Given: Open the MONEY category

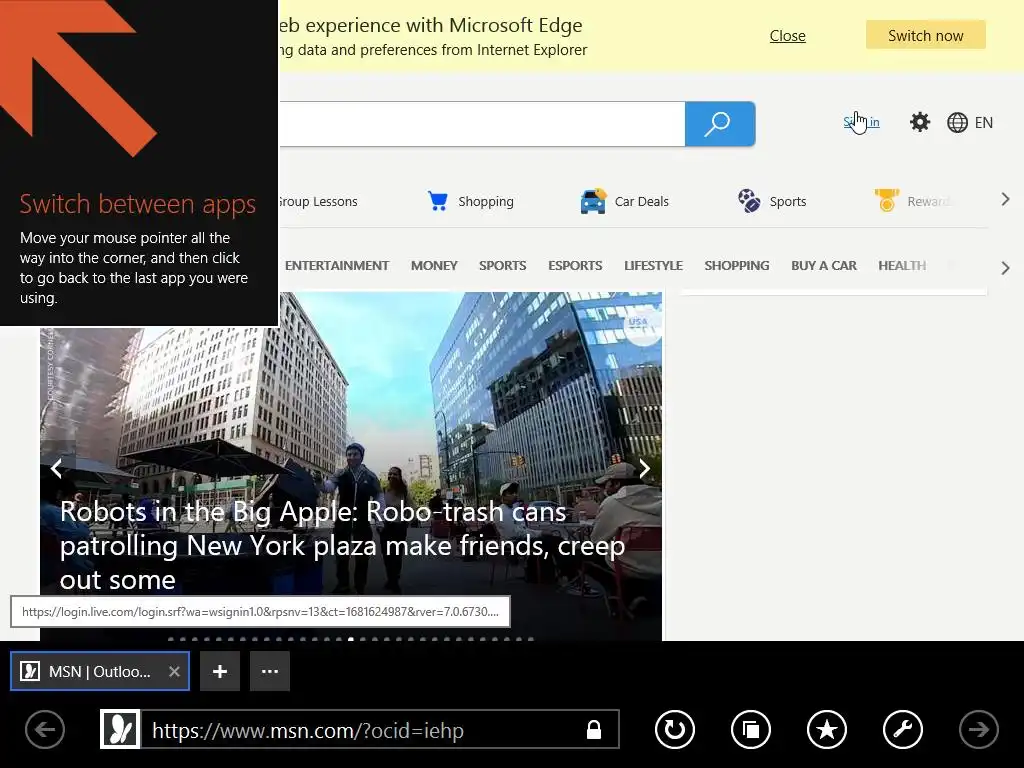Looking at the screenshot, I should coord(434,266).
